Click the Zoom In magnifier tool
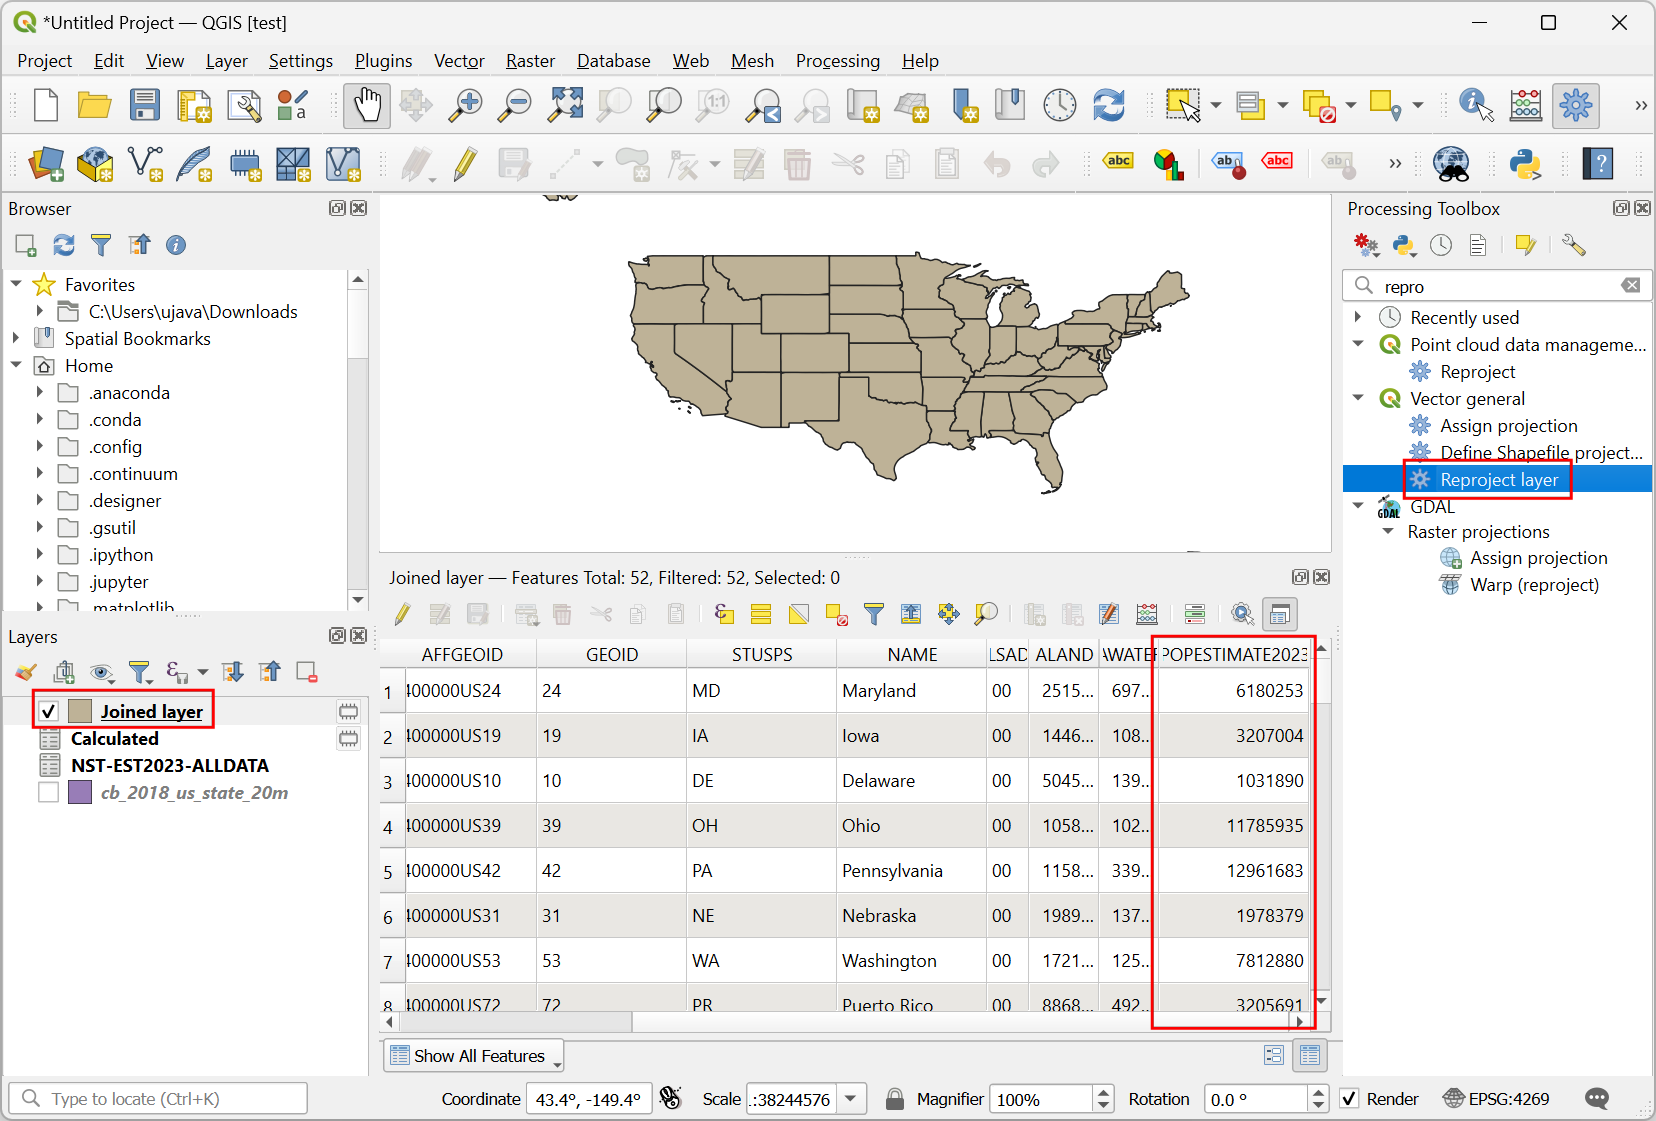The width and height of the screenshot is (1656, 1121). pos(465,105)
